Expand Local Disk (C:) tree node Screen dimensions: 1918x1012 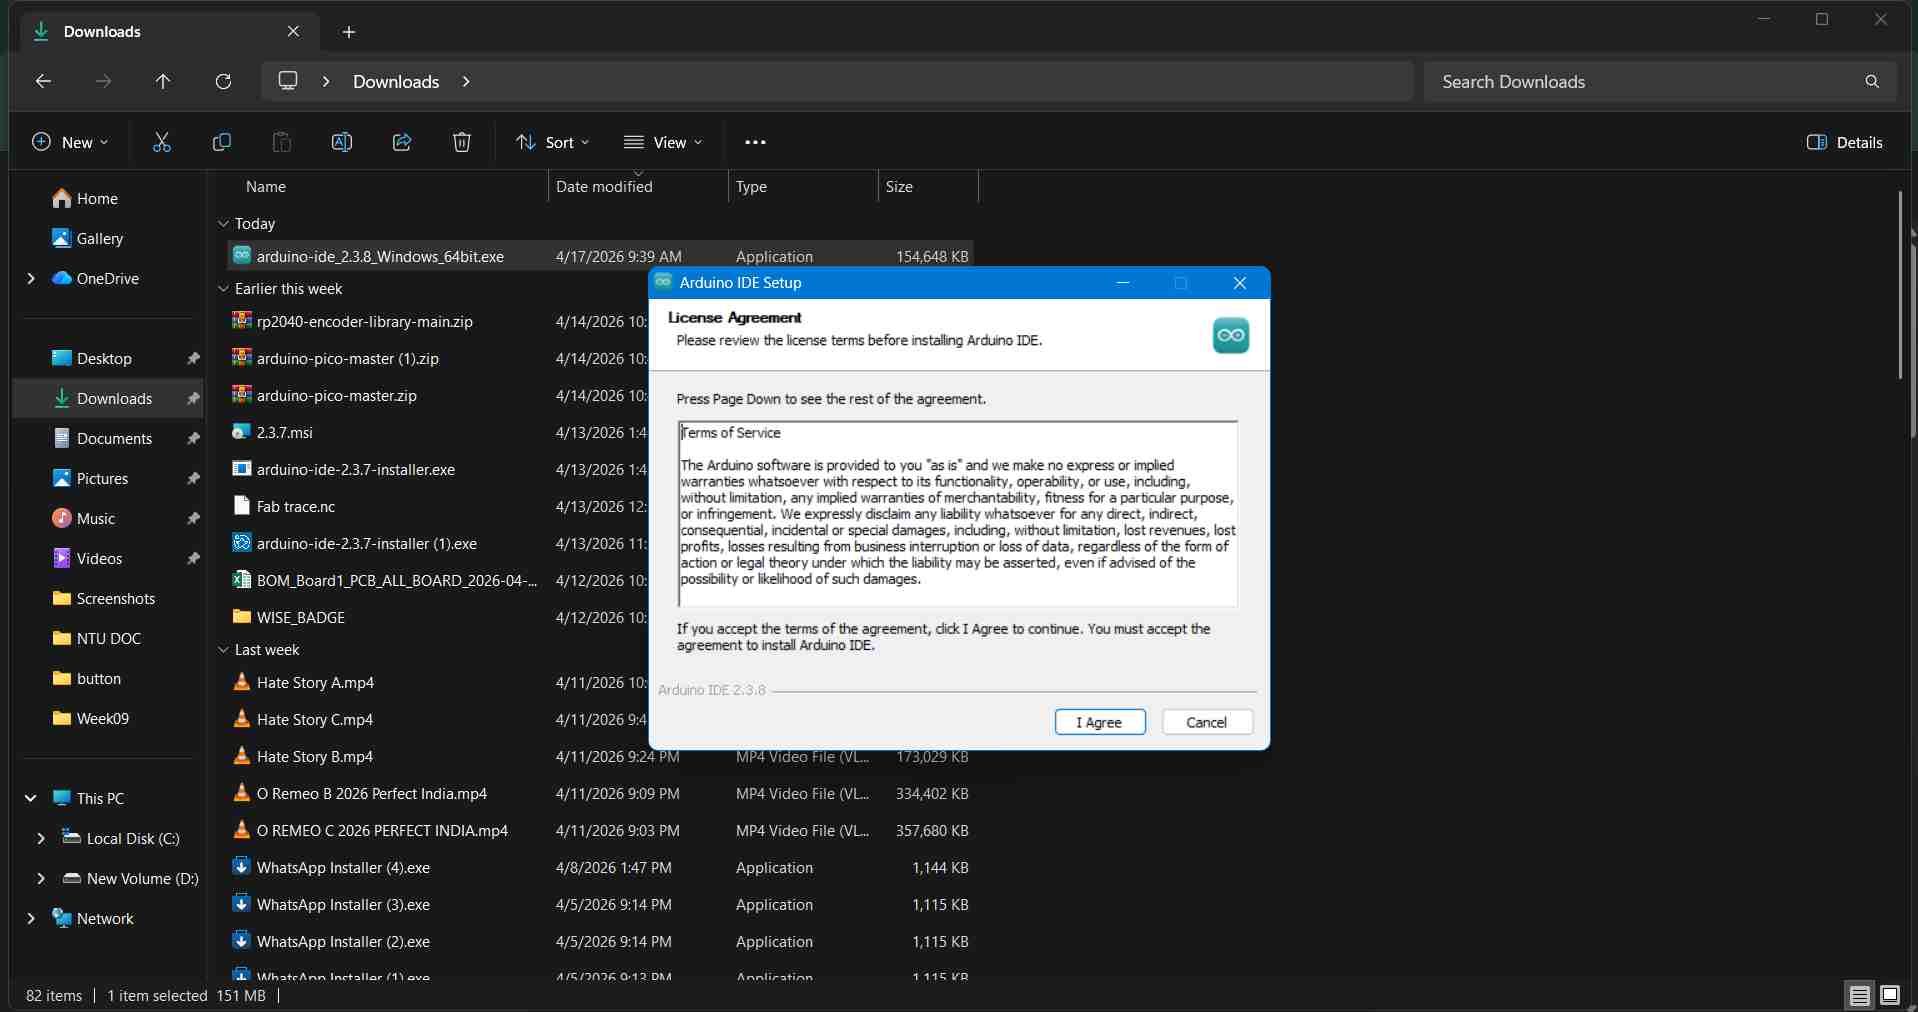[x=41, y=838]
